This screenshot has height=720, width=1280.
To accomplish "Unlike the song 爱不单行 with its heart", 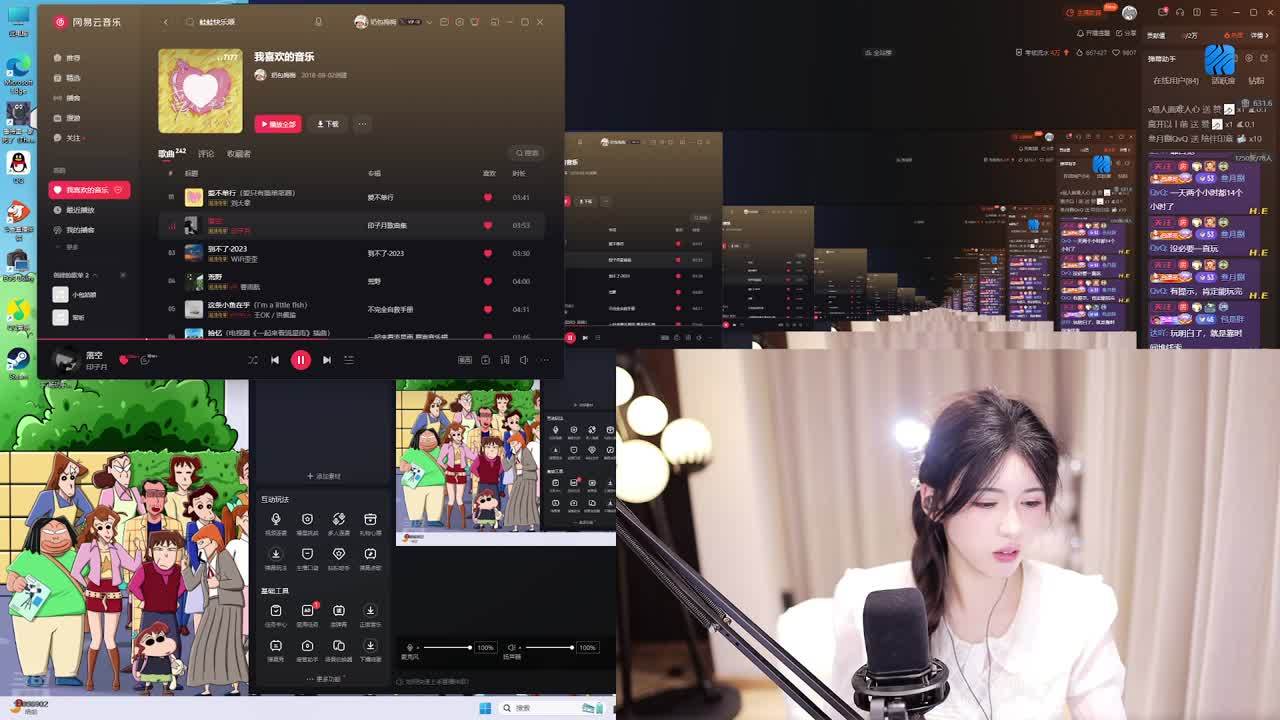I will [x=488, y=197].
